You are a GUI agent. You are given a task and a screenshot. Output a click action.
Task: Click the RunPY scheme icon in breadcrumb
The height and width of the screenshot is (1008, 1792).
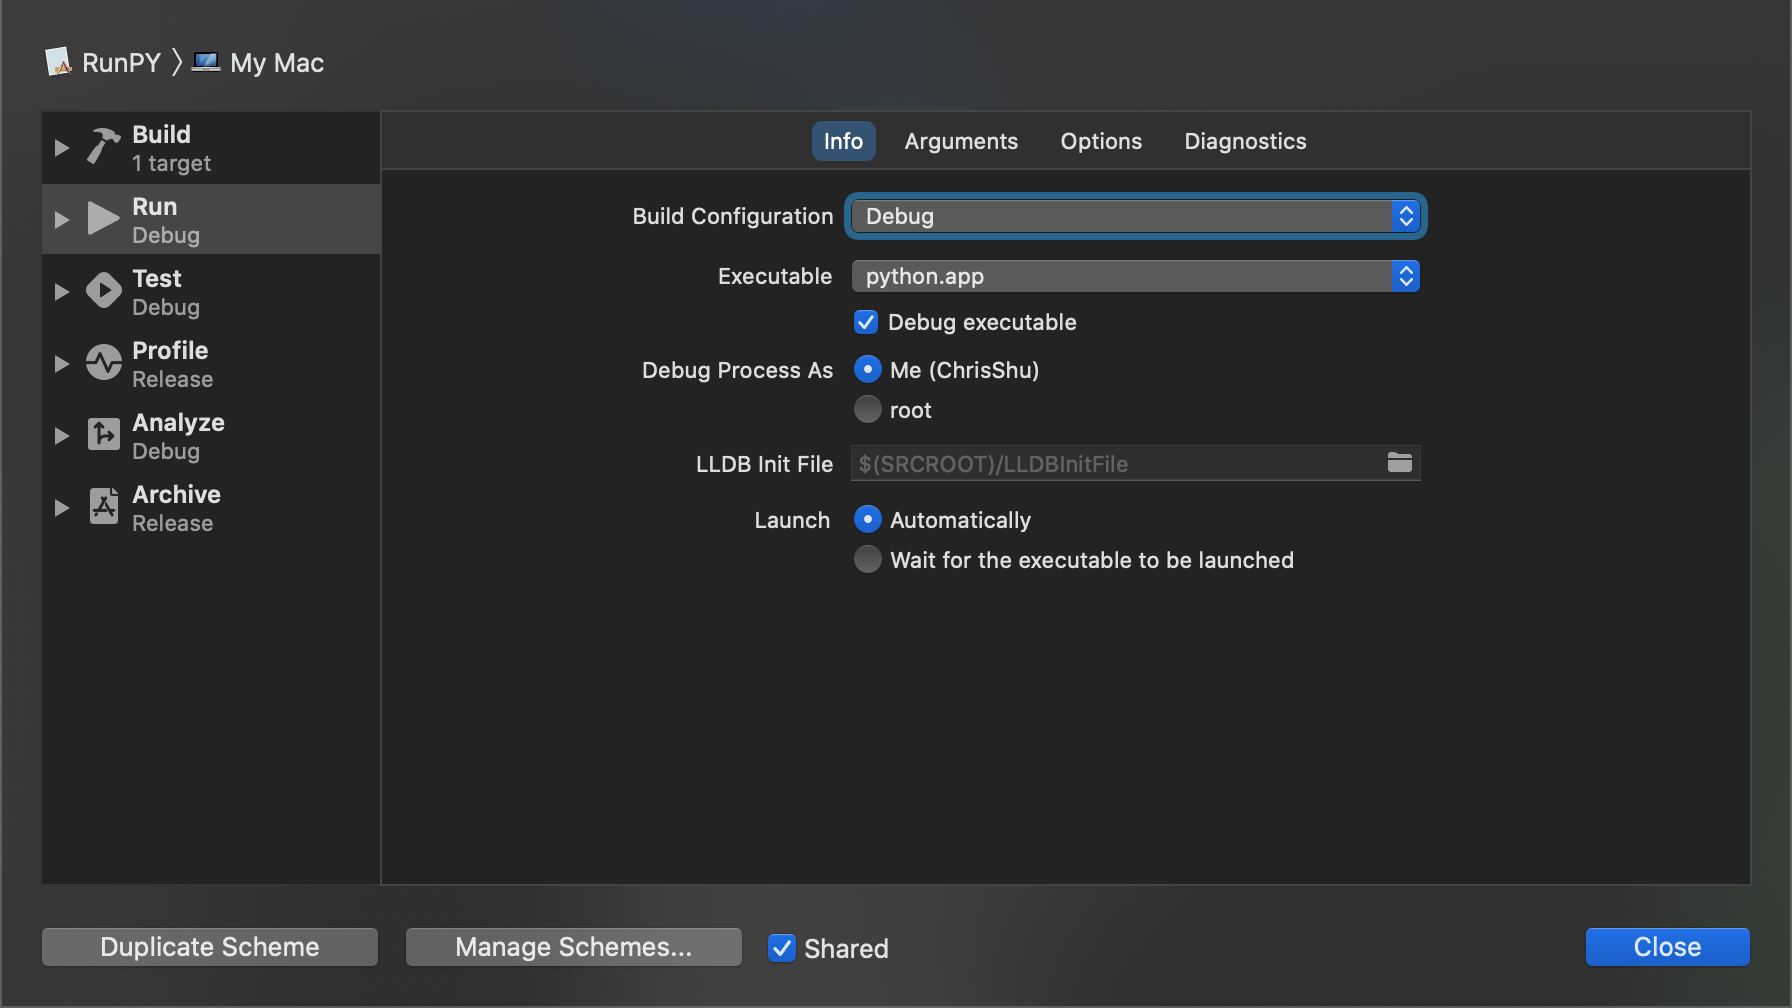click(x=58, y=62)
